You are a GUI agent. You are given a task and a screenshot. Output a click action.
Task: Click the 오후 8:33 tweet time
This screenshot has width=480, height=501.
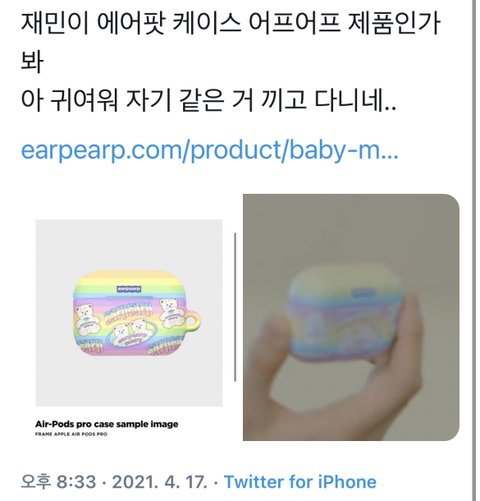(58, 482)
